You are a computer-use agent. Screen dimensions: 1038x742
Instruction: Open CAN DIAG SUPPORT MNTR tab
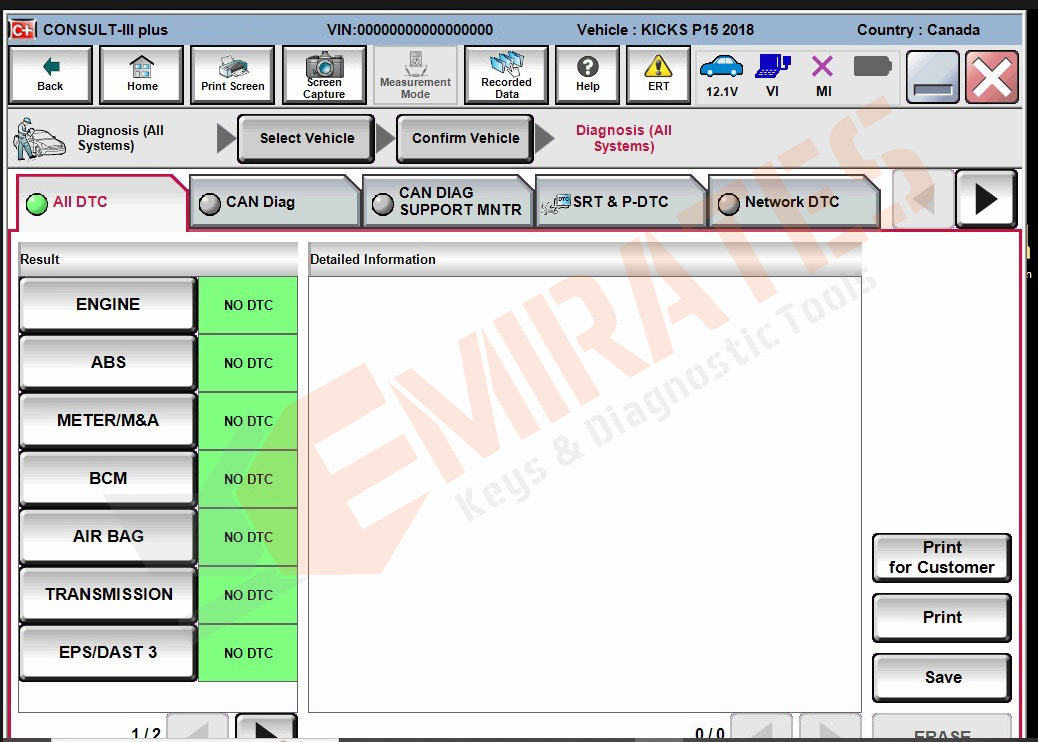click(448, 202)
